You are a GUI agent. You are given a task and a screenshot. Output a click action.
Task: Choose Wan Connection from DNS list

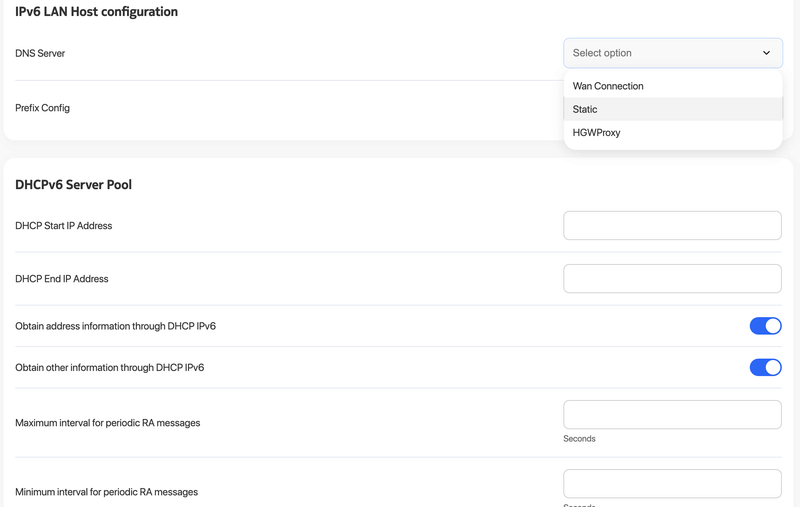point(672,86)
